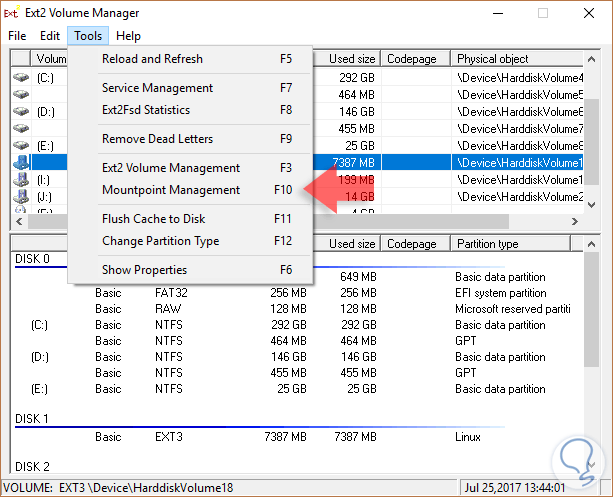Select (D:) in the DISK 0 list
613x497 pixels.
pyautogui.click(x=39, y=357)
